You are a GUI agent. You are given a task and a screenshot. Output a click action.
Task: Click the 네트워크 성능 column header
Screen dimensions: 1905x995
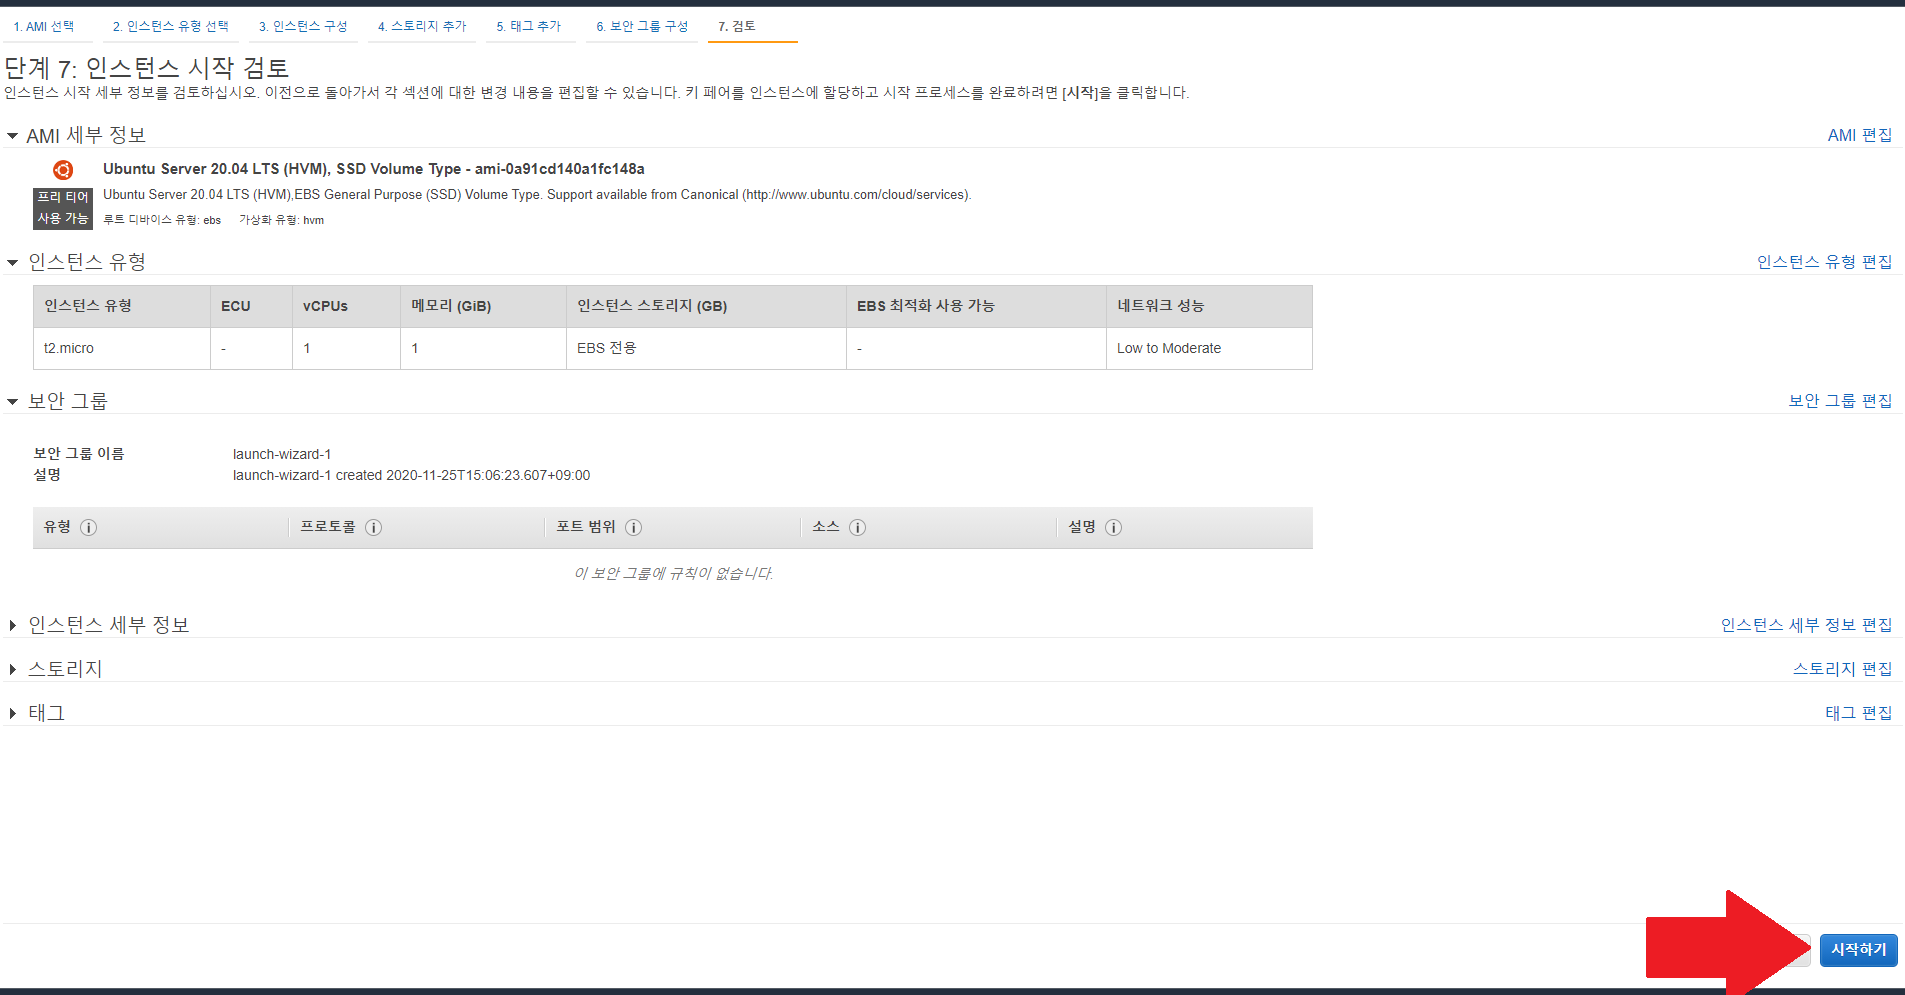pos(1209,306)
